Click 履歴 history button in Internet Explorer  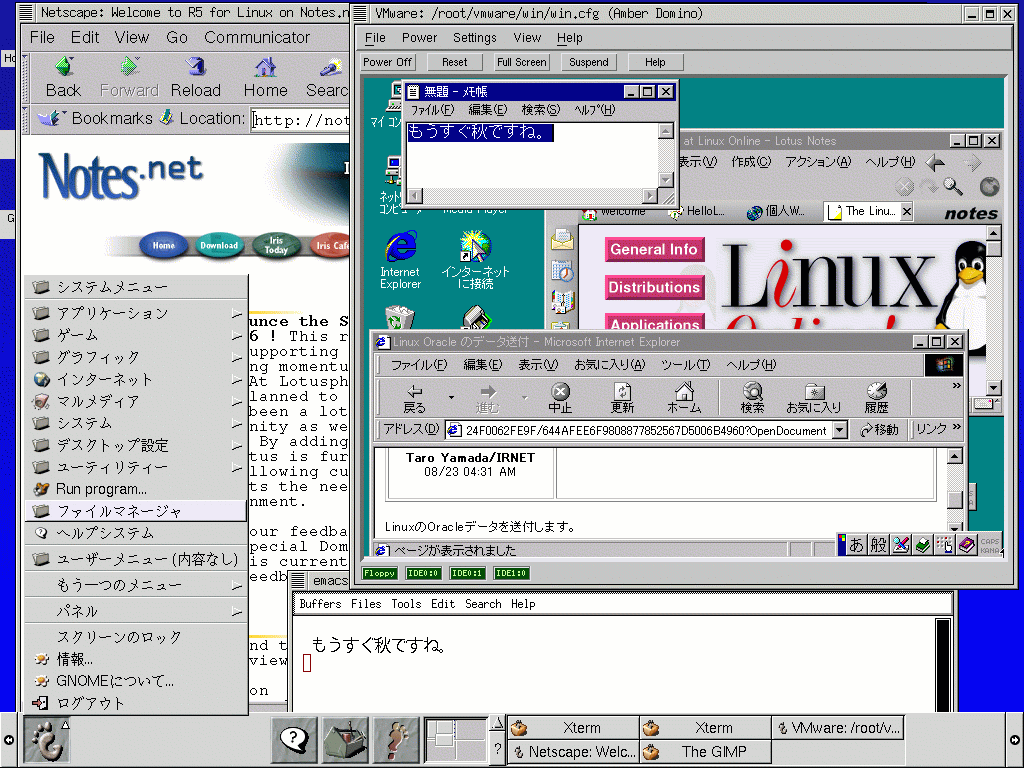pyautogui.click(x=876, y=398)
